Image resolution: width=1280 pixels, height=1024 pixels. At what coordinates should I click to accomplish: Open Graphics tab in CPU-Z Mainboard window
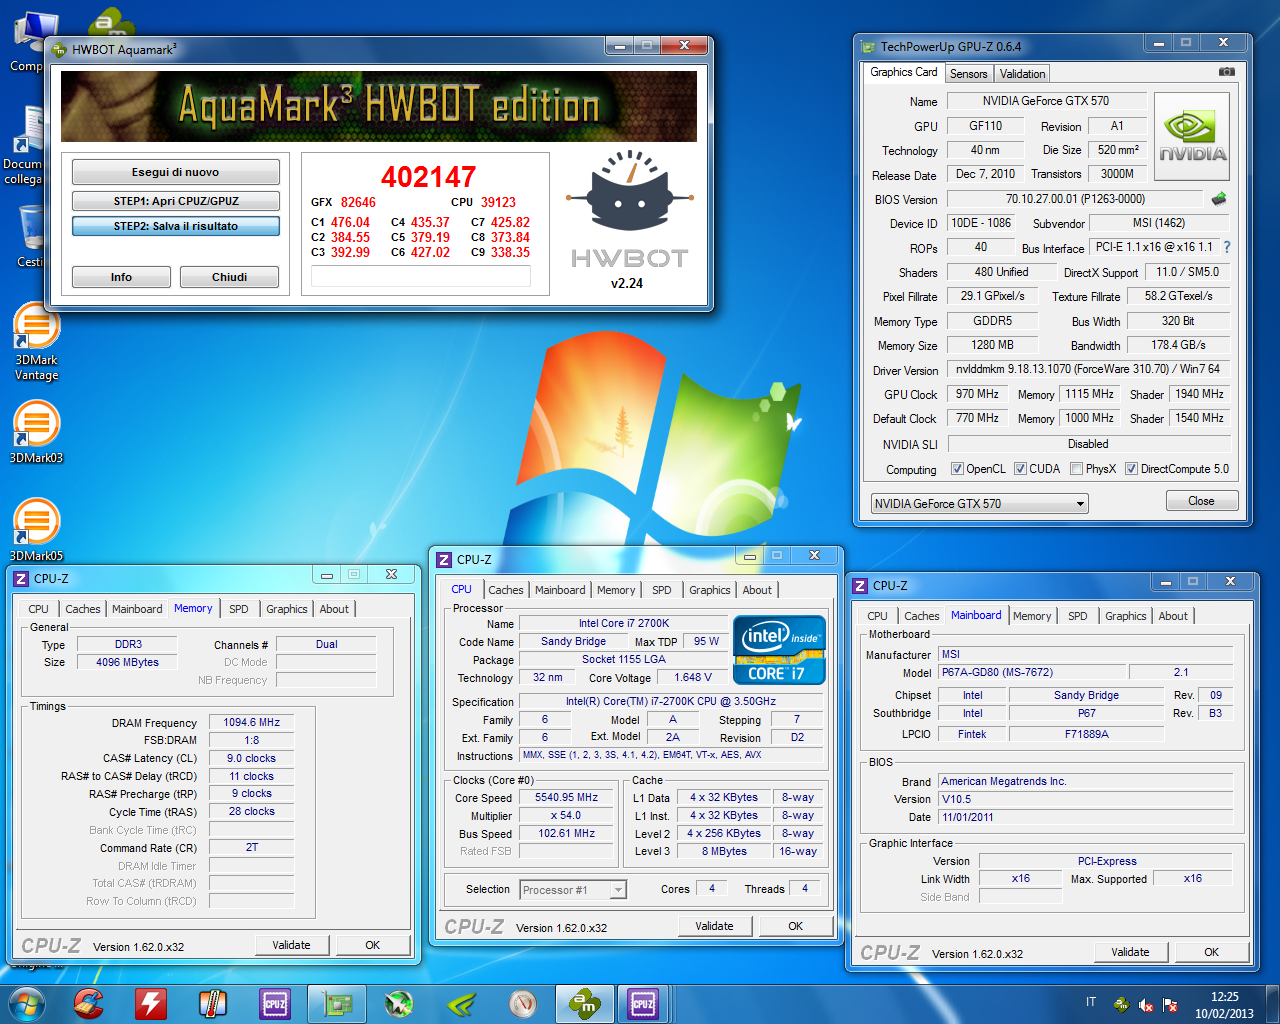pyautogui.click(x=1125, y=616)
